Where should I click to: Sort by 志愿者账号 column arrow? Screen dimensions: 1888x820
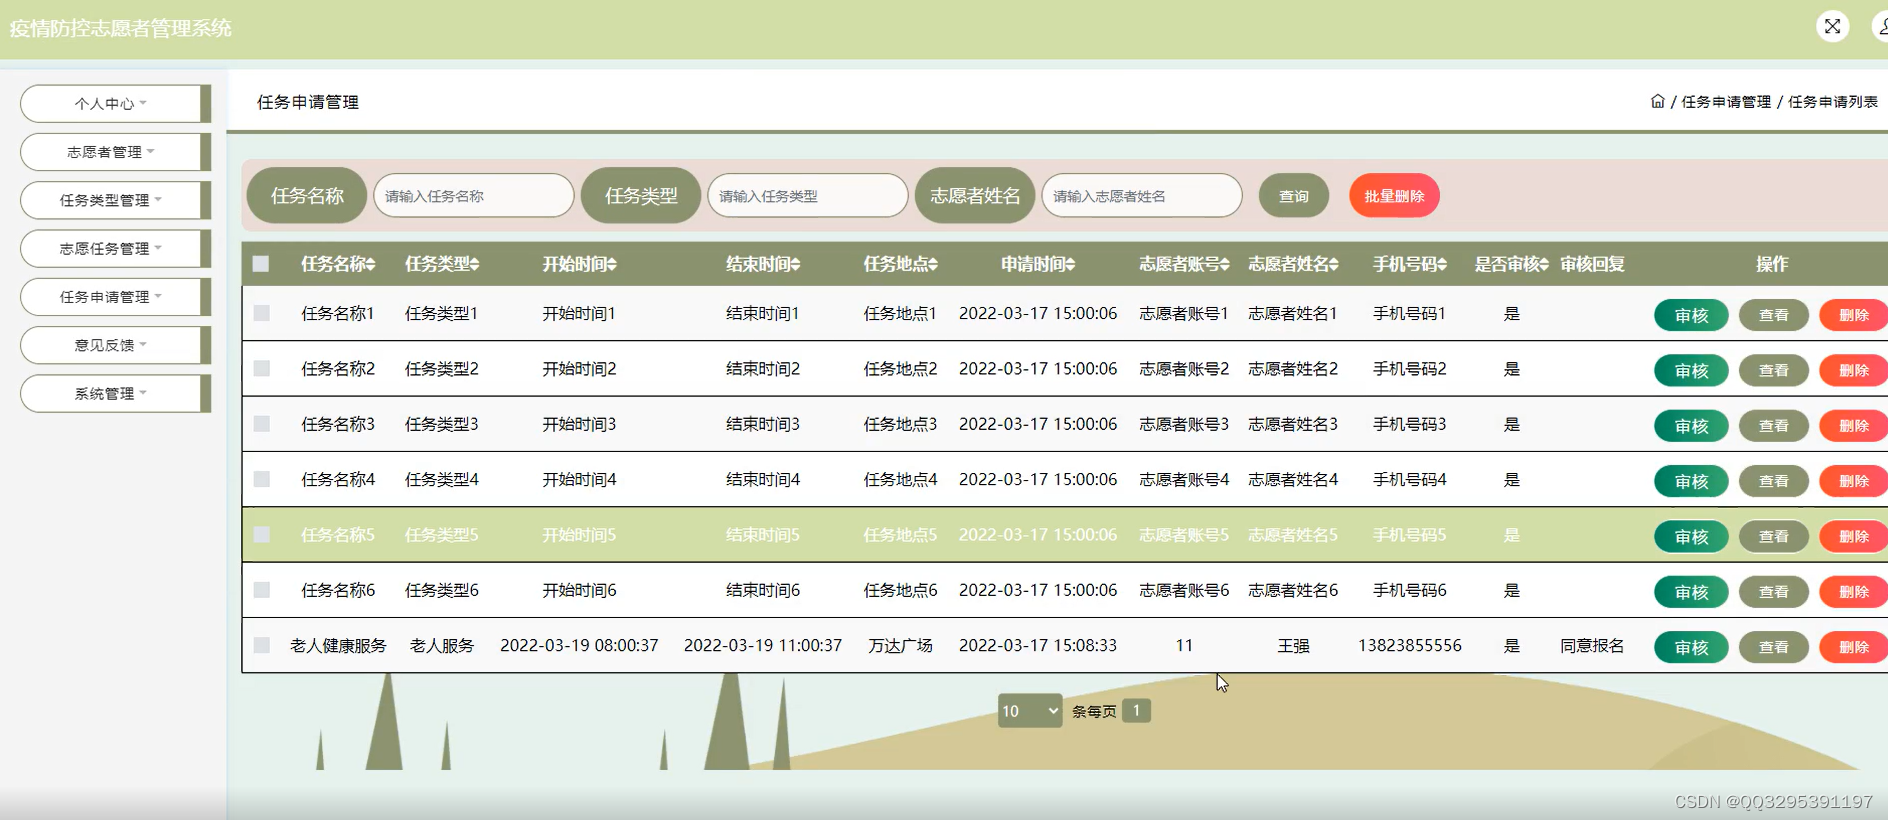[x=1224, y=264]
